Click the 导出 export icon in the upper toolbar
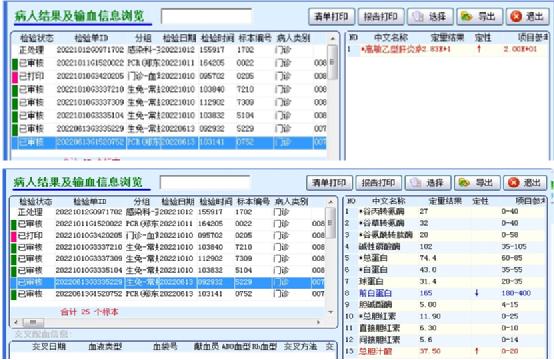 click(x=467, y=17)
